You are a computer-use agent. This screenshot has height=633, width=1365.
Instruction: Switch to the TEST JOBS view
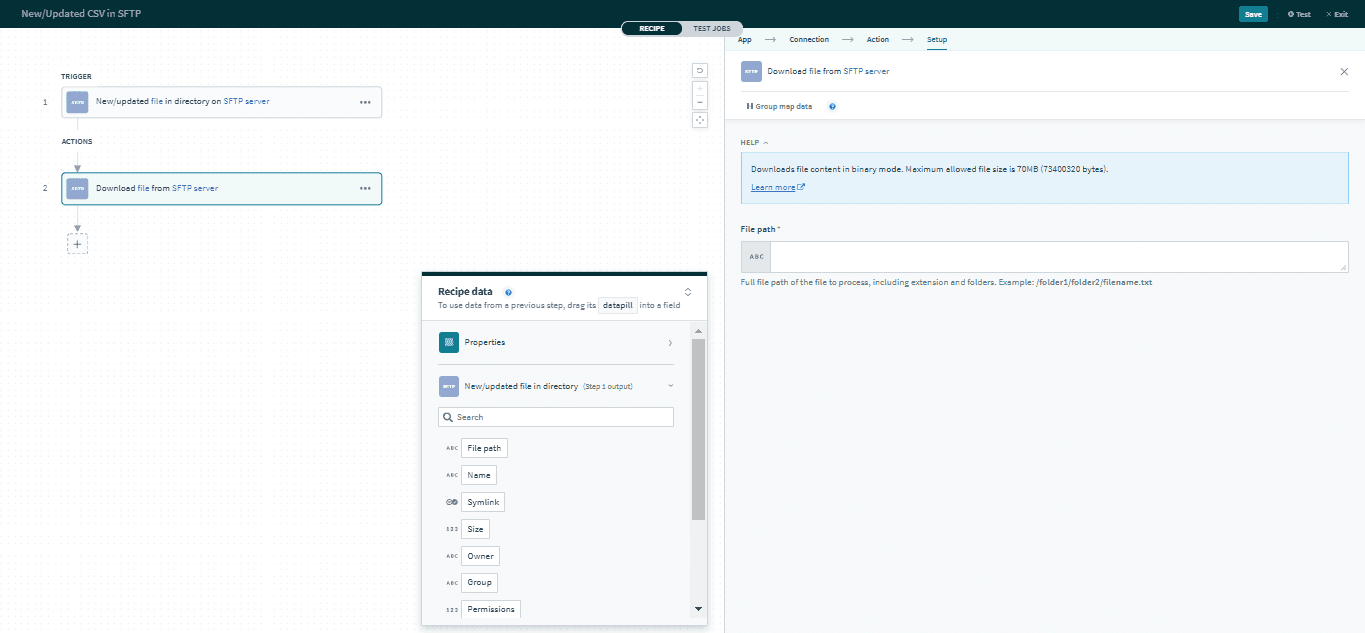tap(718, 28)
